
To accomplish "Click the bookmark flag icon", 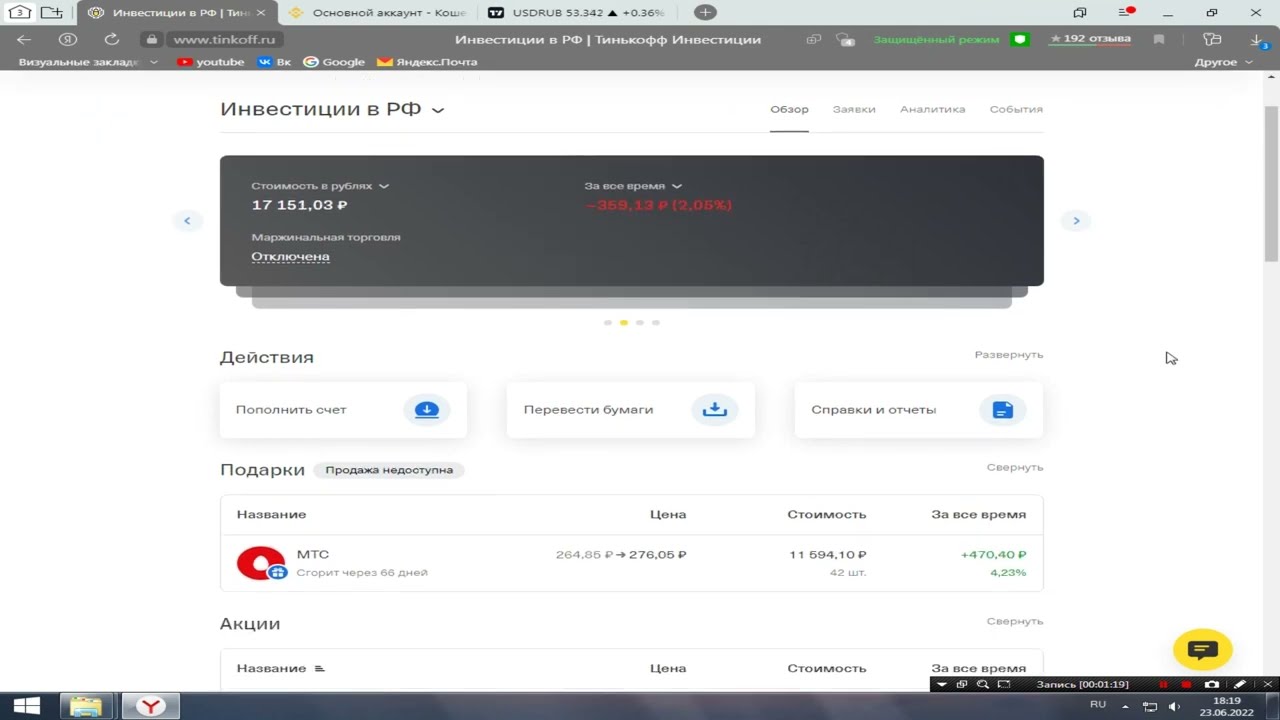I will pyautogui.click(x=1159, y=39).
